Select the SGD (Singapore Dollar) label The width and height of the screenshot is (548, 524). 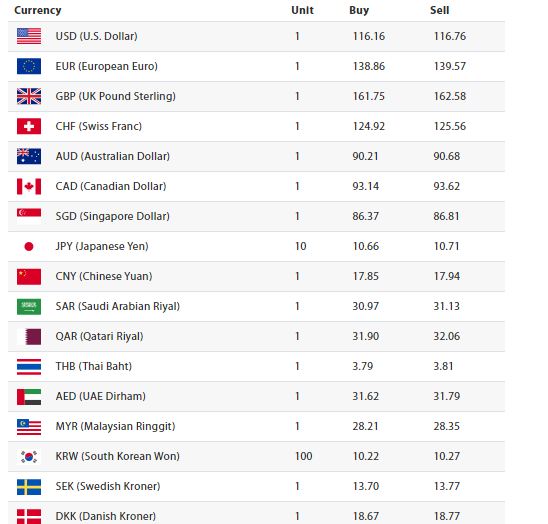point(113,216)
